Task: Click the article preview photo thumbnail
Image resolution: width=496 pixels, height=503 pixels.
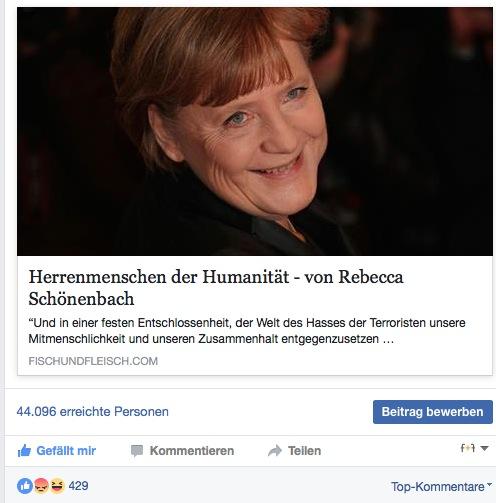Action: pyautogui.click(x=255, y=132)
